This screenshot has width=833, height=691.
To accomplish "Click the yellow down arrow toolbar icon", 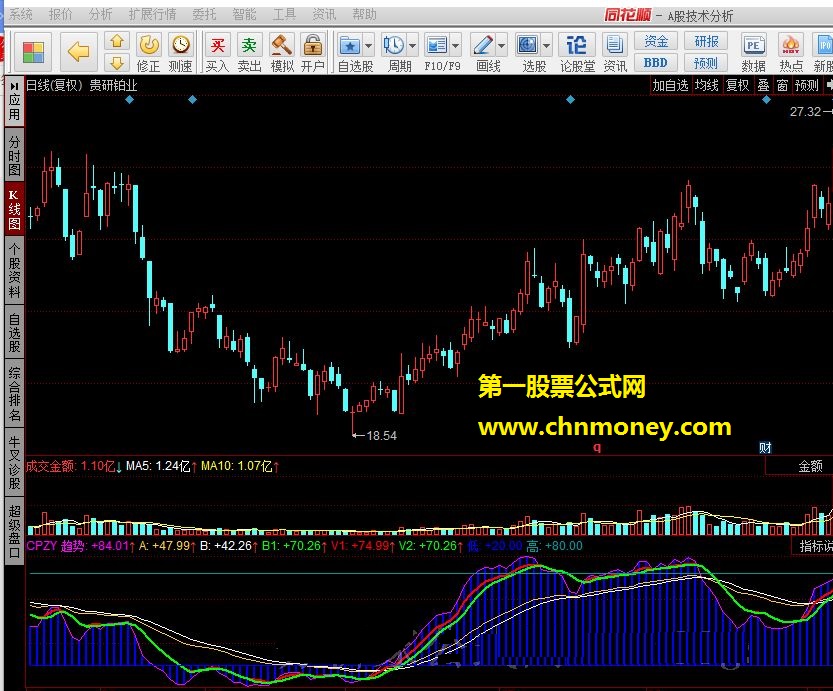I will (117, 63).
